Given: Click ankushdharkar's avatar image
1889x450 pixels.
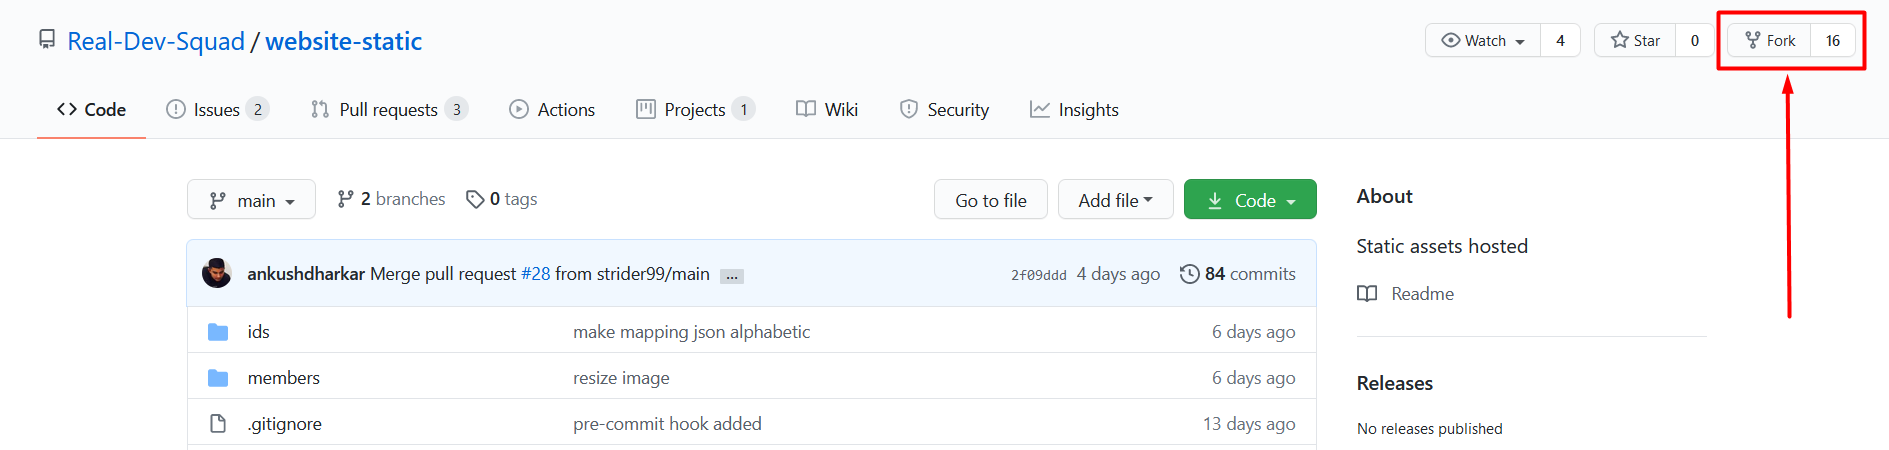Looking at the screenshot, I should (217, 273).
